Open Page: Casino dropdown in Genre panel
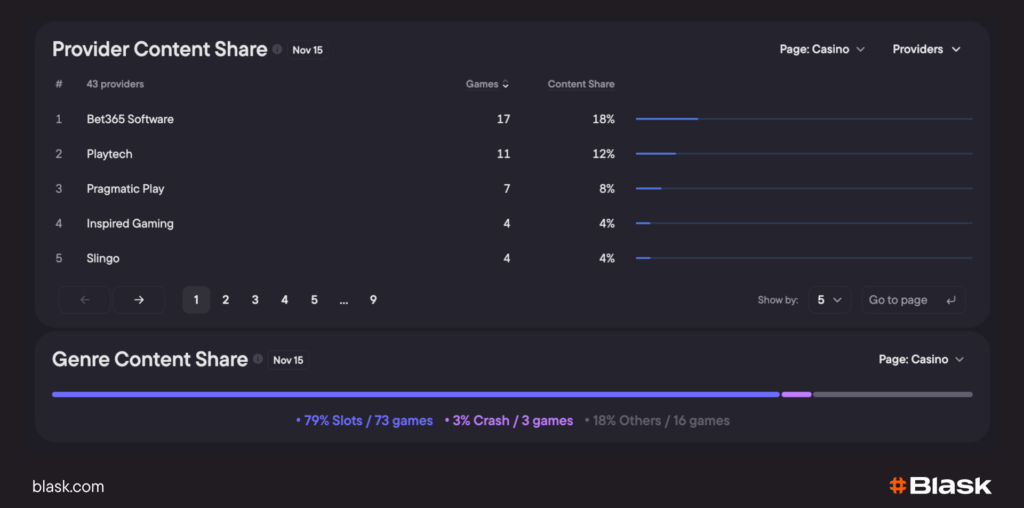The image size is (1024, 508). click(921, 359)
